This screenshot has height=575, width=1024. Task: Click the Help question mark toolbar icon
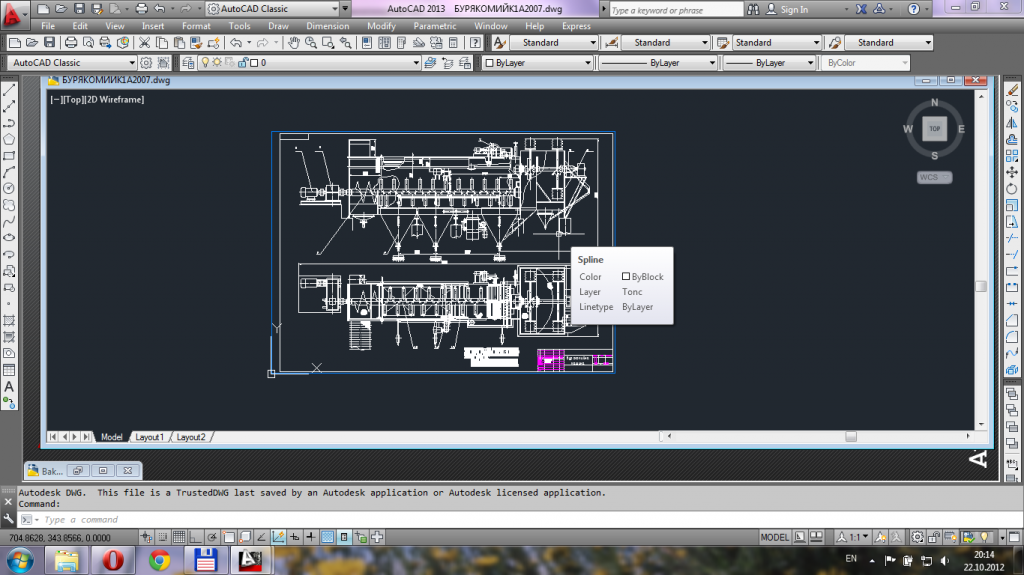pyautogui.click(x=475, y=42)
